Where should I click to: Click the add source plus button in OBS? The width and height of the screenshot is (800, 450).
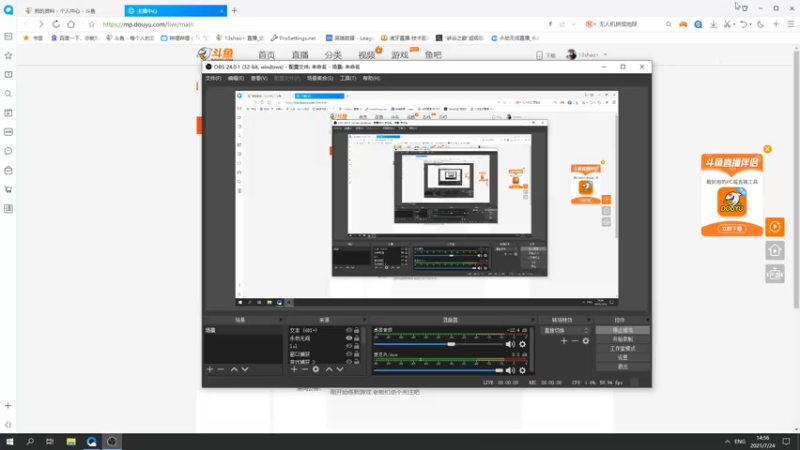coord(294,369)
